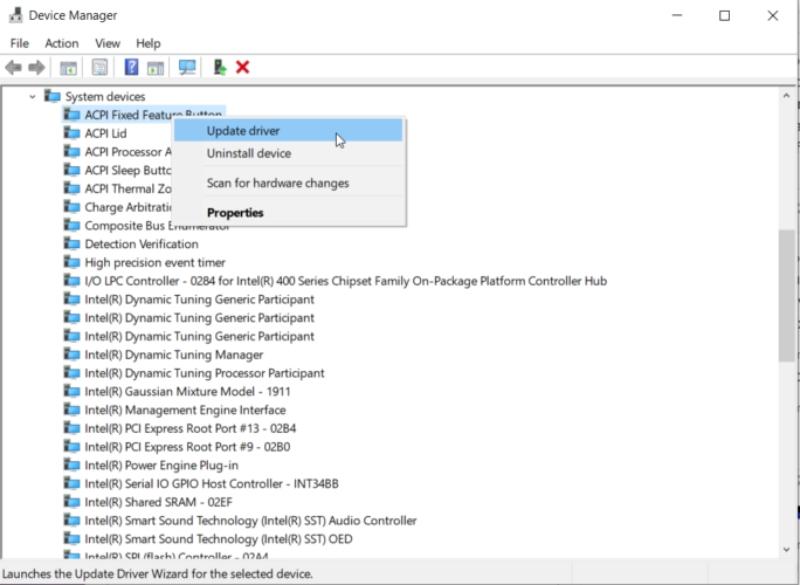Viewport: 800px width, 585px height.
Task: Select Intel(R) Dynamic Tuning Processor Participant
Action: (x=204, y=373)
